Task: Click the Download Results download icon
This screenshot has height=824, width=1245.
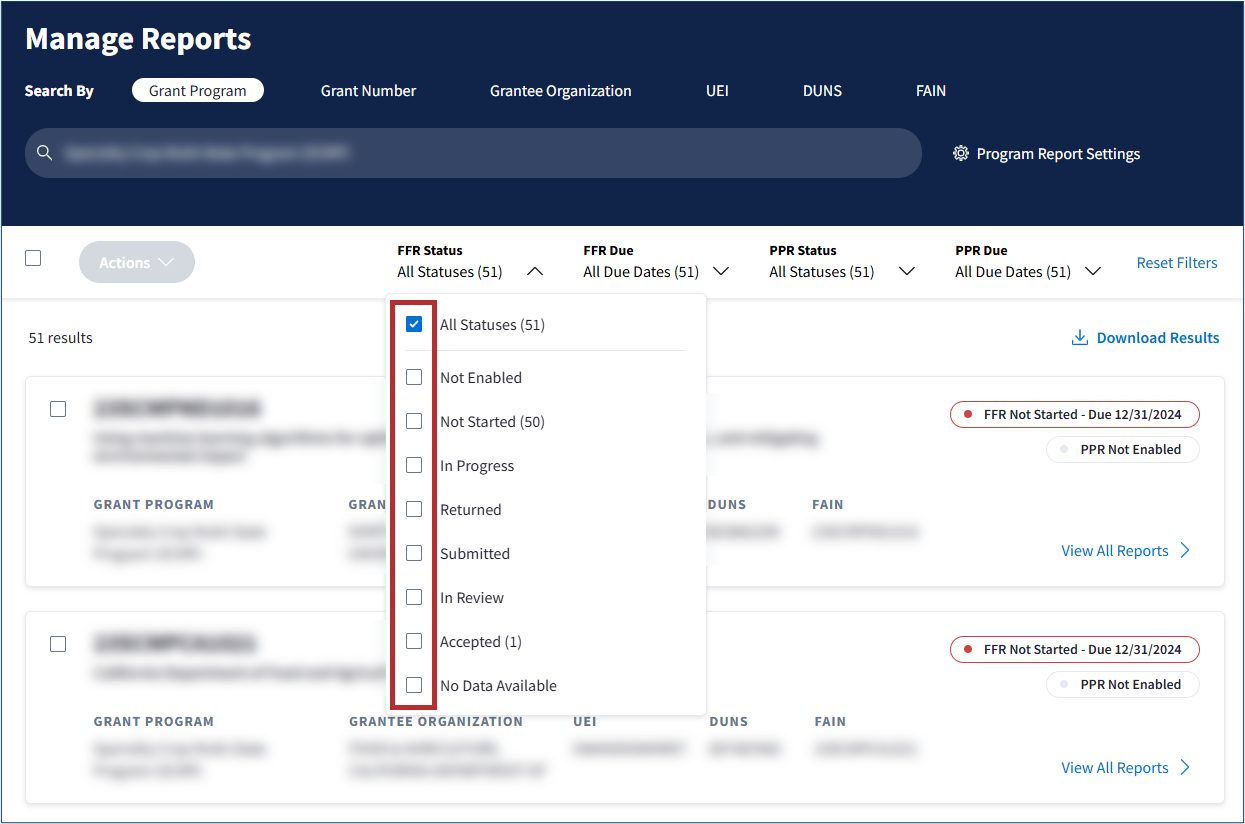Action: pyautogui.click(x=1079, y=338)
